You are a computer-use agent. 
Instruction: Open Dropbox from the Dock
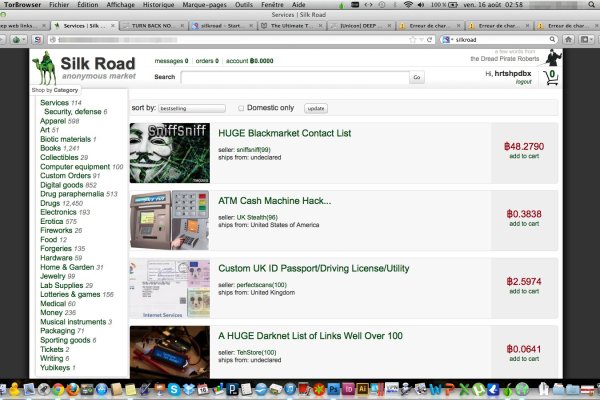click(189, 390)
